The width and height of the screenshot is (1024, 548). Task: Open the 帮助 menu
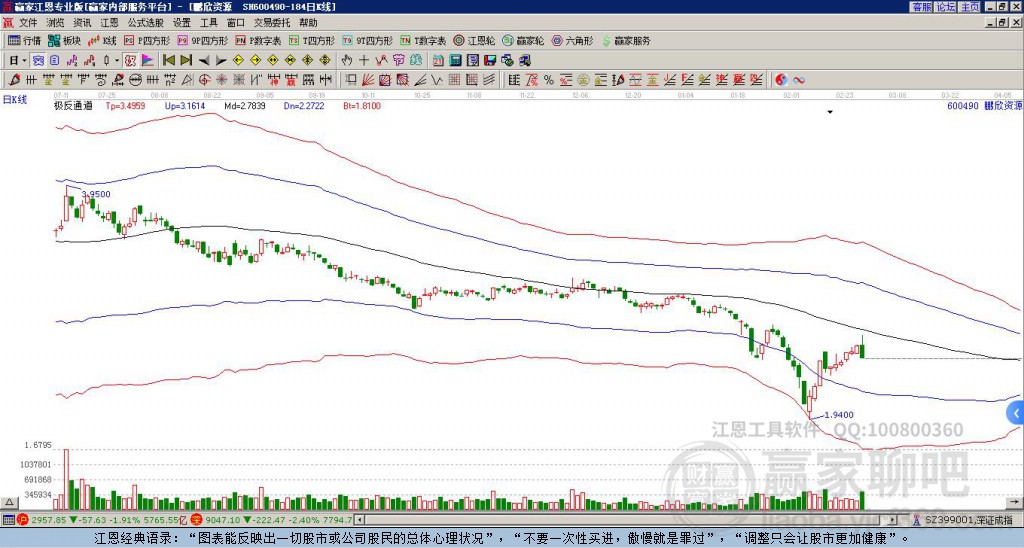click(x=308, y=23)
